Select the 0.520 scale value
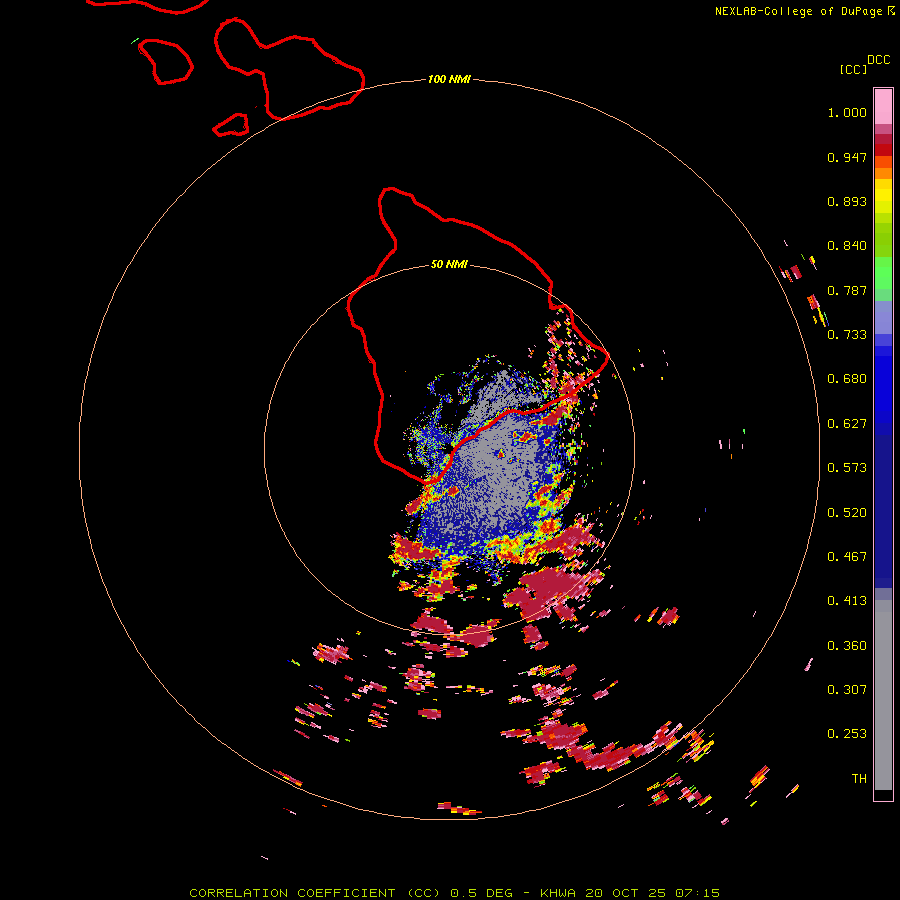This screenshot has width=900, height=900. coord(847,513)
